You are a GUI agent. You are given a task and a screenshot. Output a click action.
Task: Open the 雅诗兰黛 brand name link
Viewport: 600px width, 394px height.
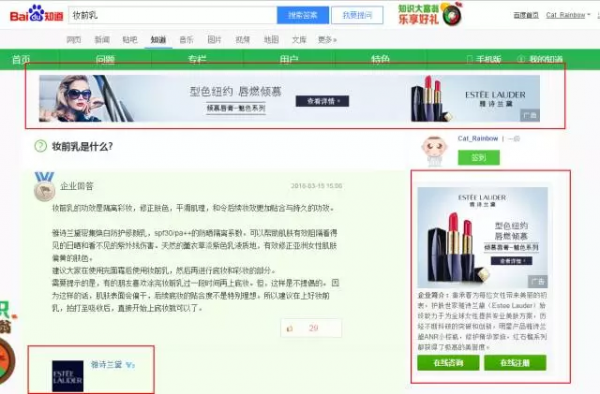click(x=106, y=365)
